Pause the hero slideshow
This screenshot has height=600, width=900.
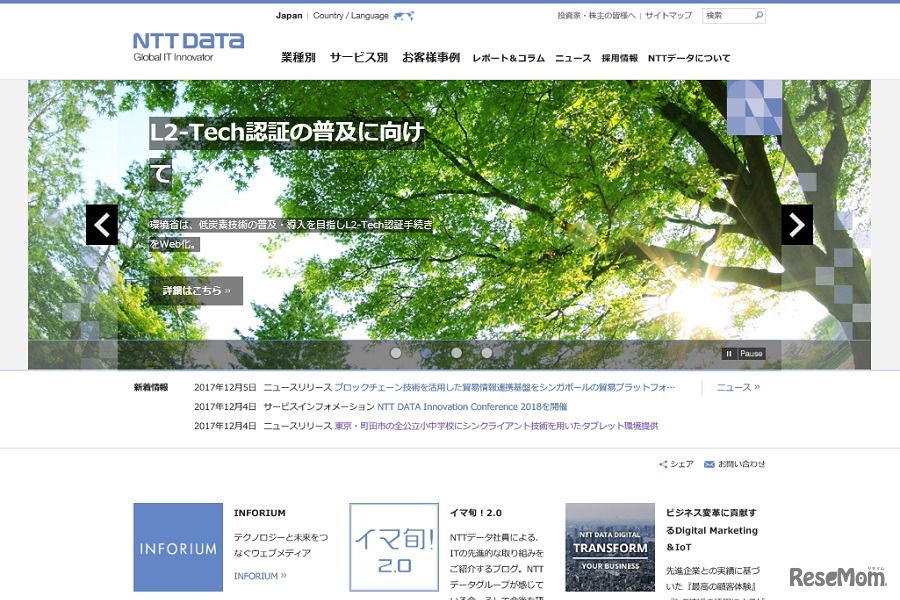tap(744, 354)
